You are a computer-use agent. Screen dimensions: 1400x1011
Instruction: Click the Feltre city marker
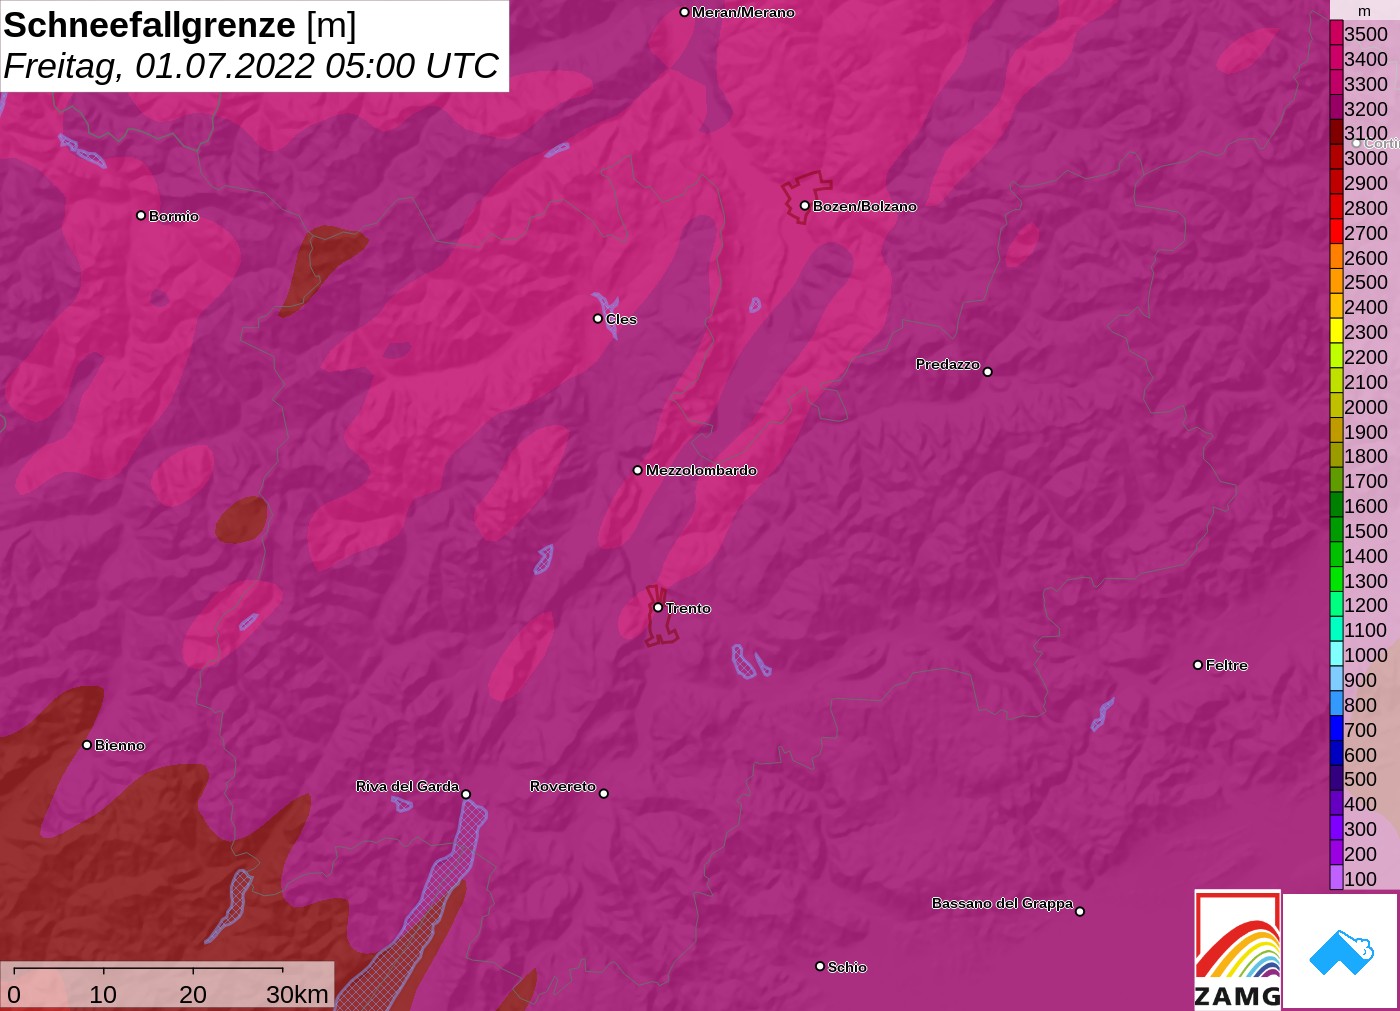click(1198, 664)
